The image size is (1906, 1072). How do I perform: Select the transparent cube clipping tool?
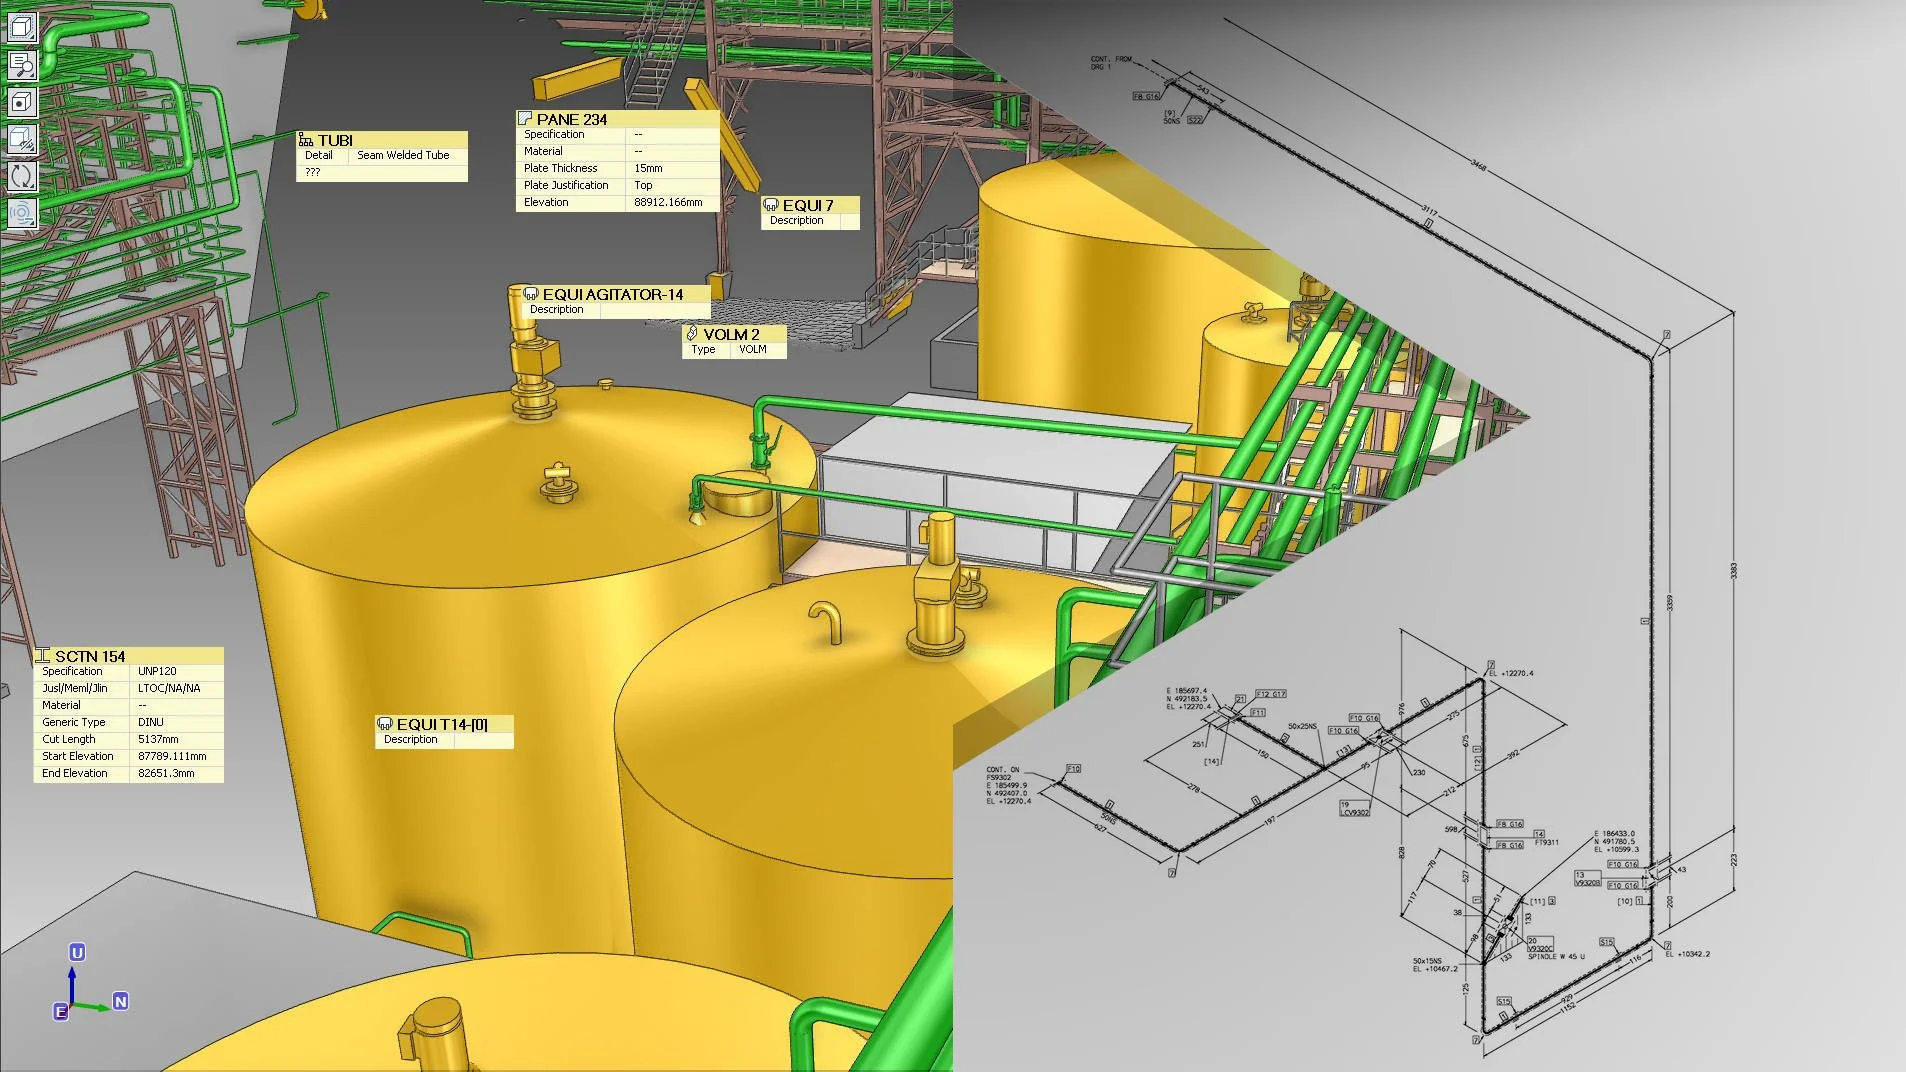[19, 138]
